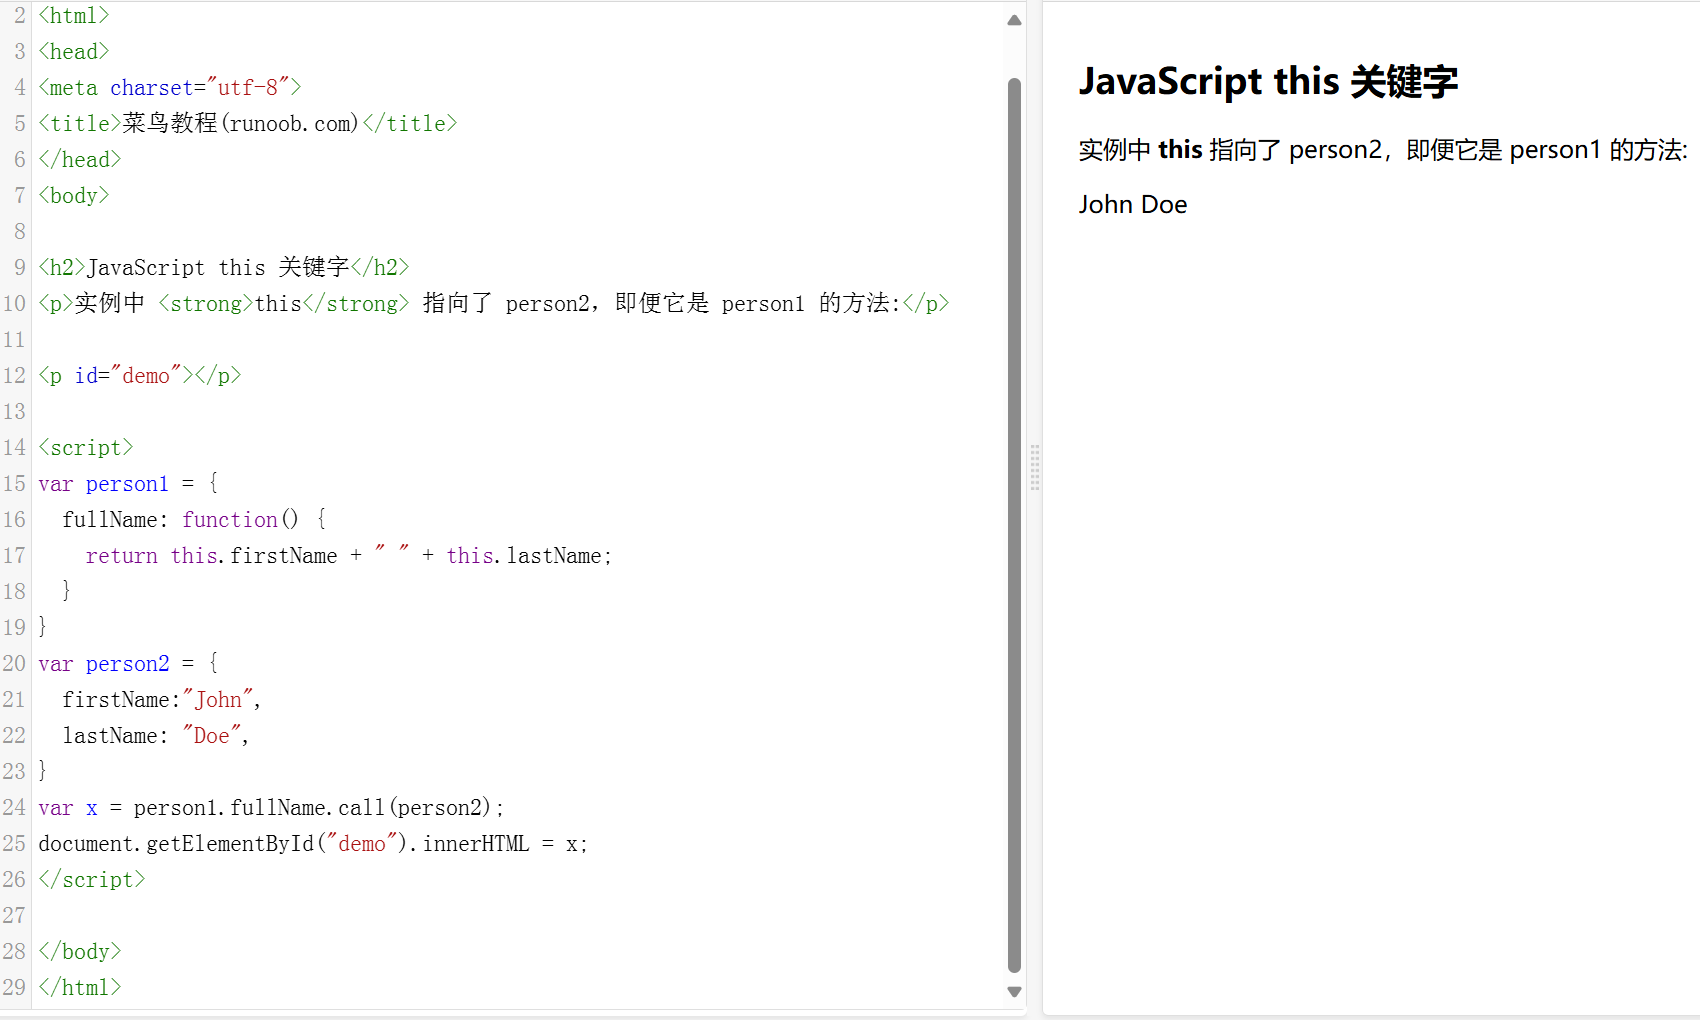Click the <script> opening tag
Screen dimensions: 1700x1020
coord(86,448)
